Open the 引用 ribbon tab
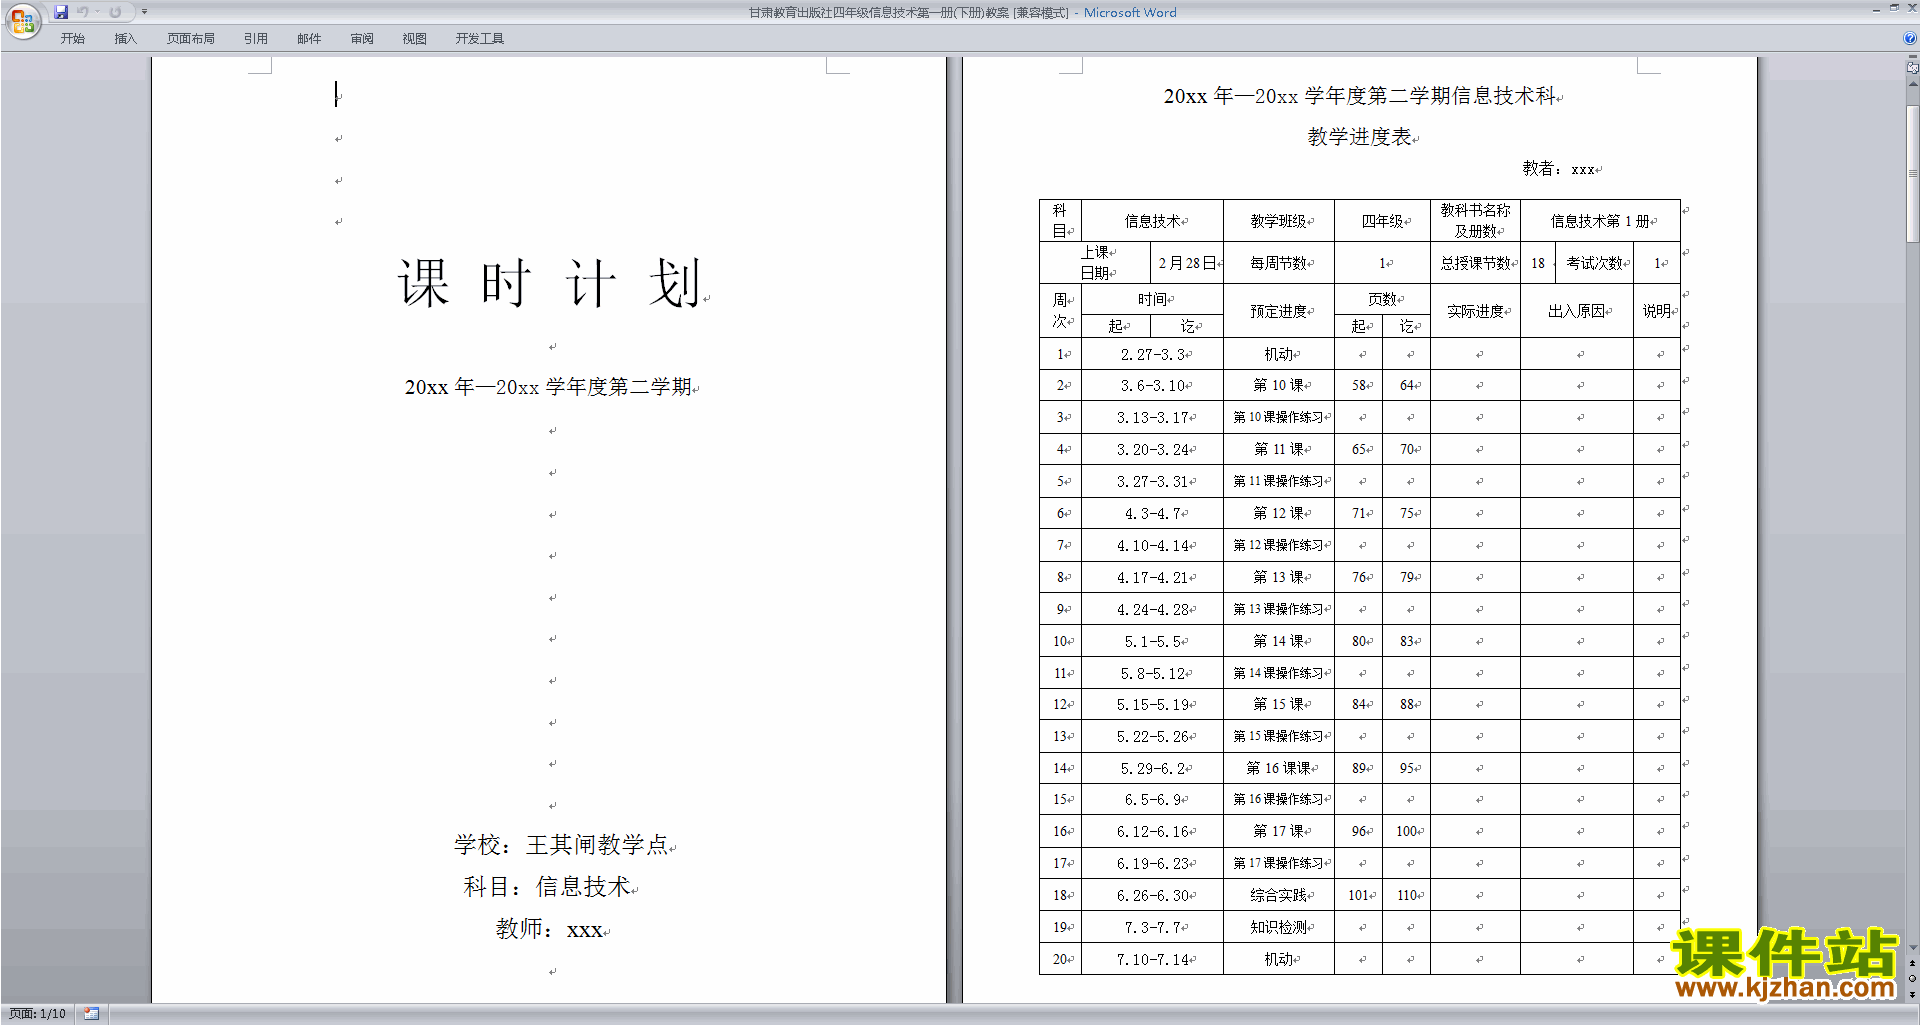 pyautogui.click(x=256, y=39)
